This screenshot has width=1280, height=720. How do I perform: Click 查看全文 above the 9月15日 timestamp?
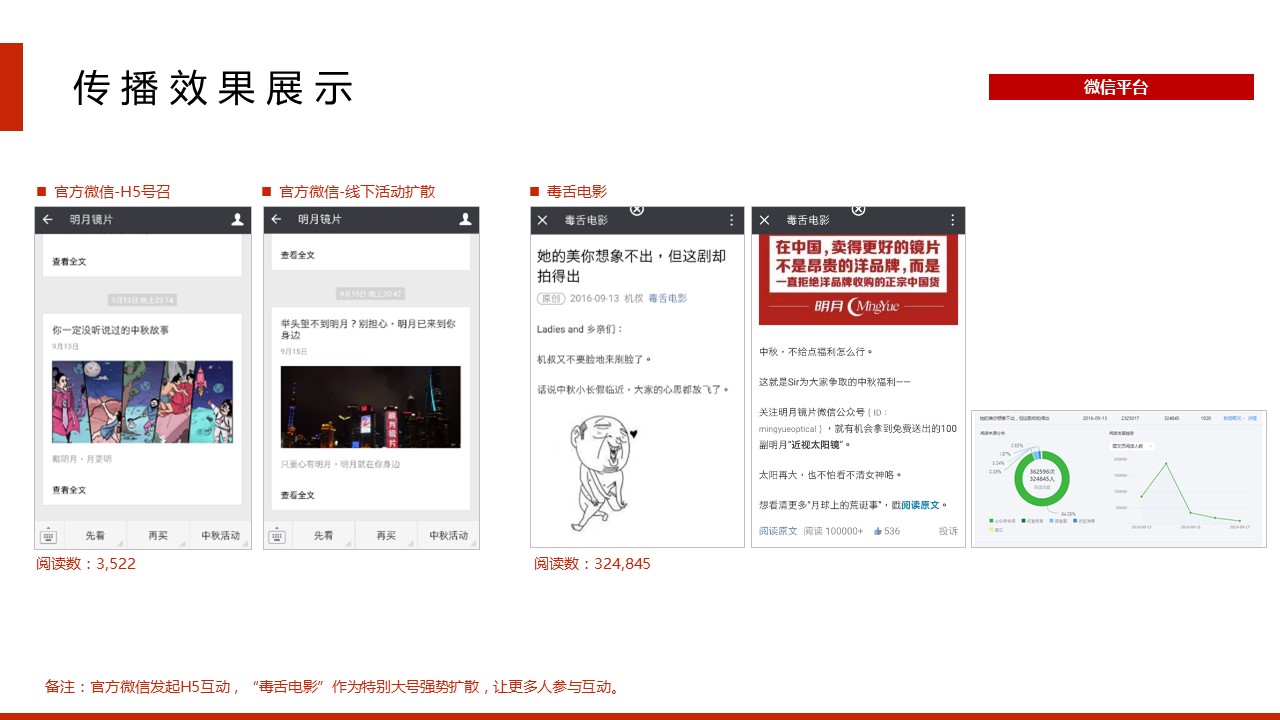point(298,256)
